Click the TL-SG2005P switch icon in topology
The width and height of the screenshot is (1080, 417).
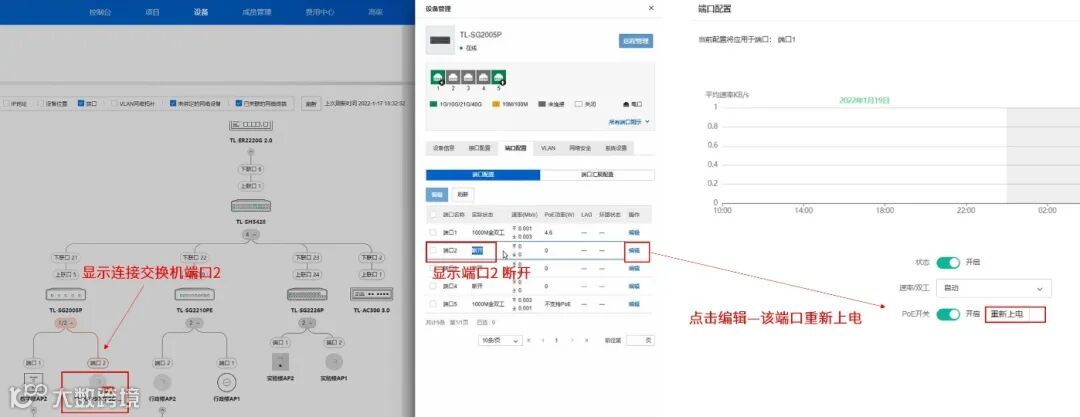65,294
